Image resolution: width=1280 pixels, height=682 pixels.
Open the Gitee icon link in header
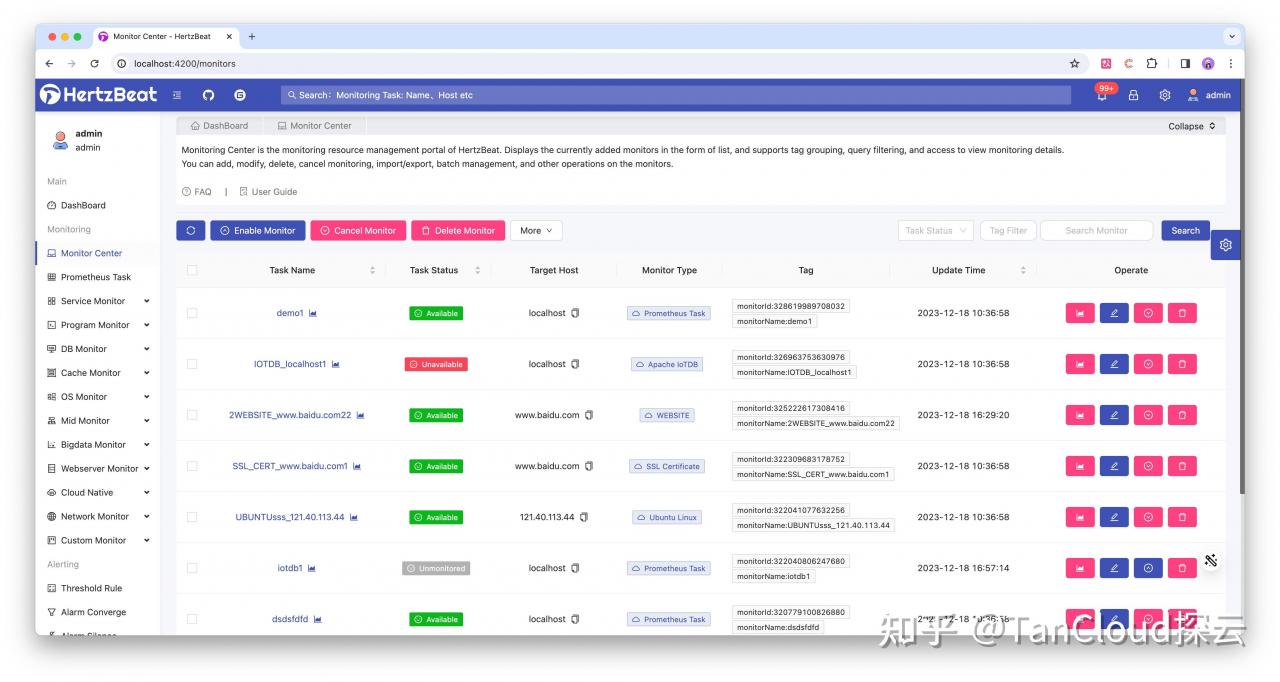coord(240,95)
